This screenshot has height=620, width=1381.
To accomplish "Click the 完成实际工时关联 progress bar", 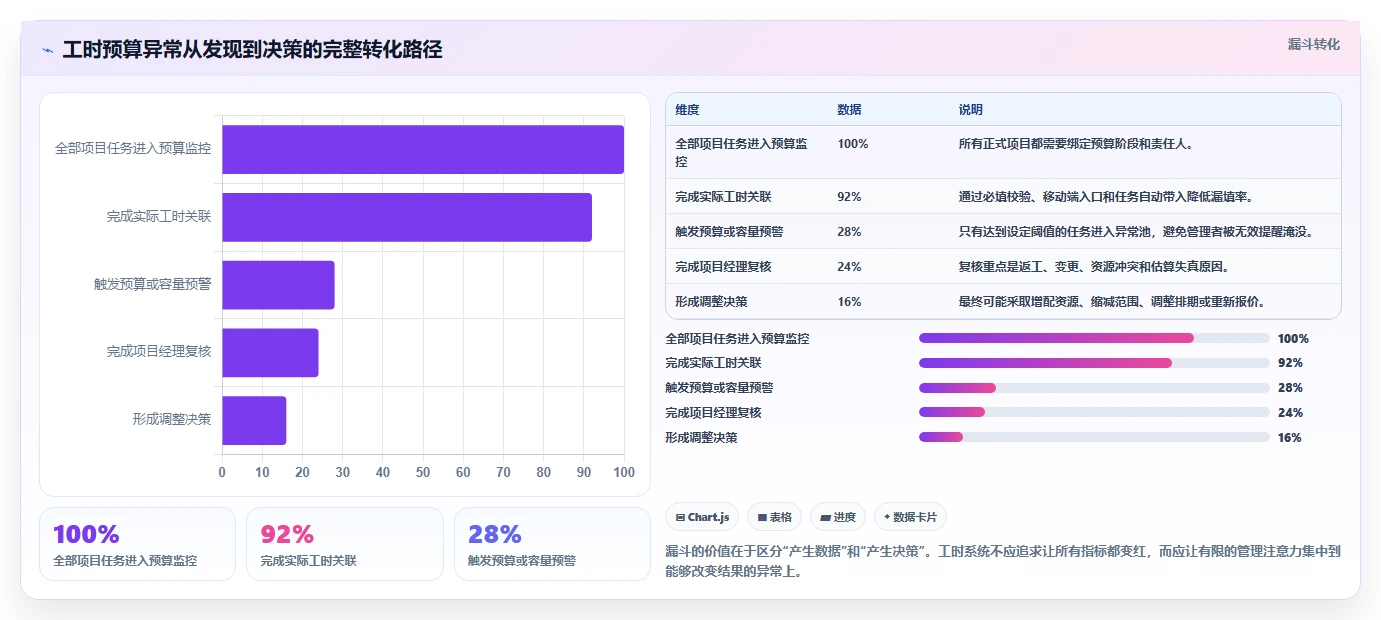I will click(x=1094, y=363).
